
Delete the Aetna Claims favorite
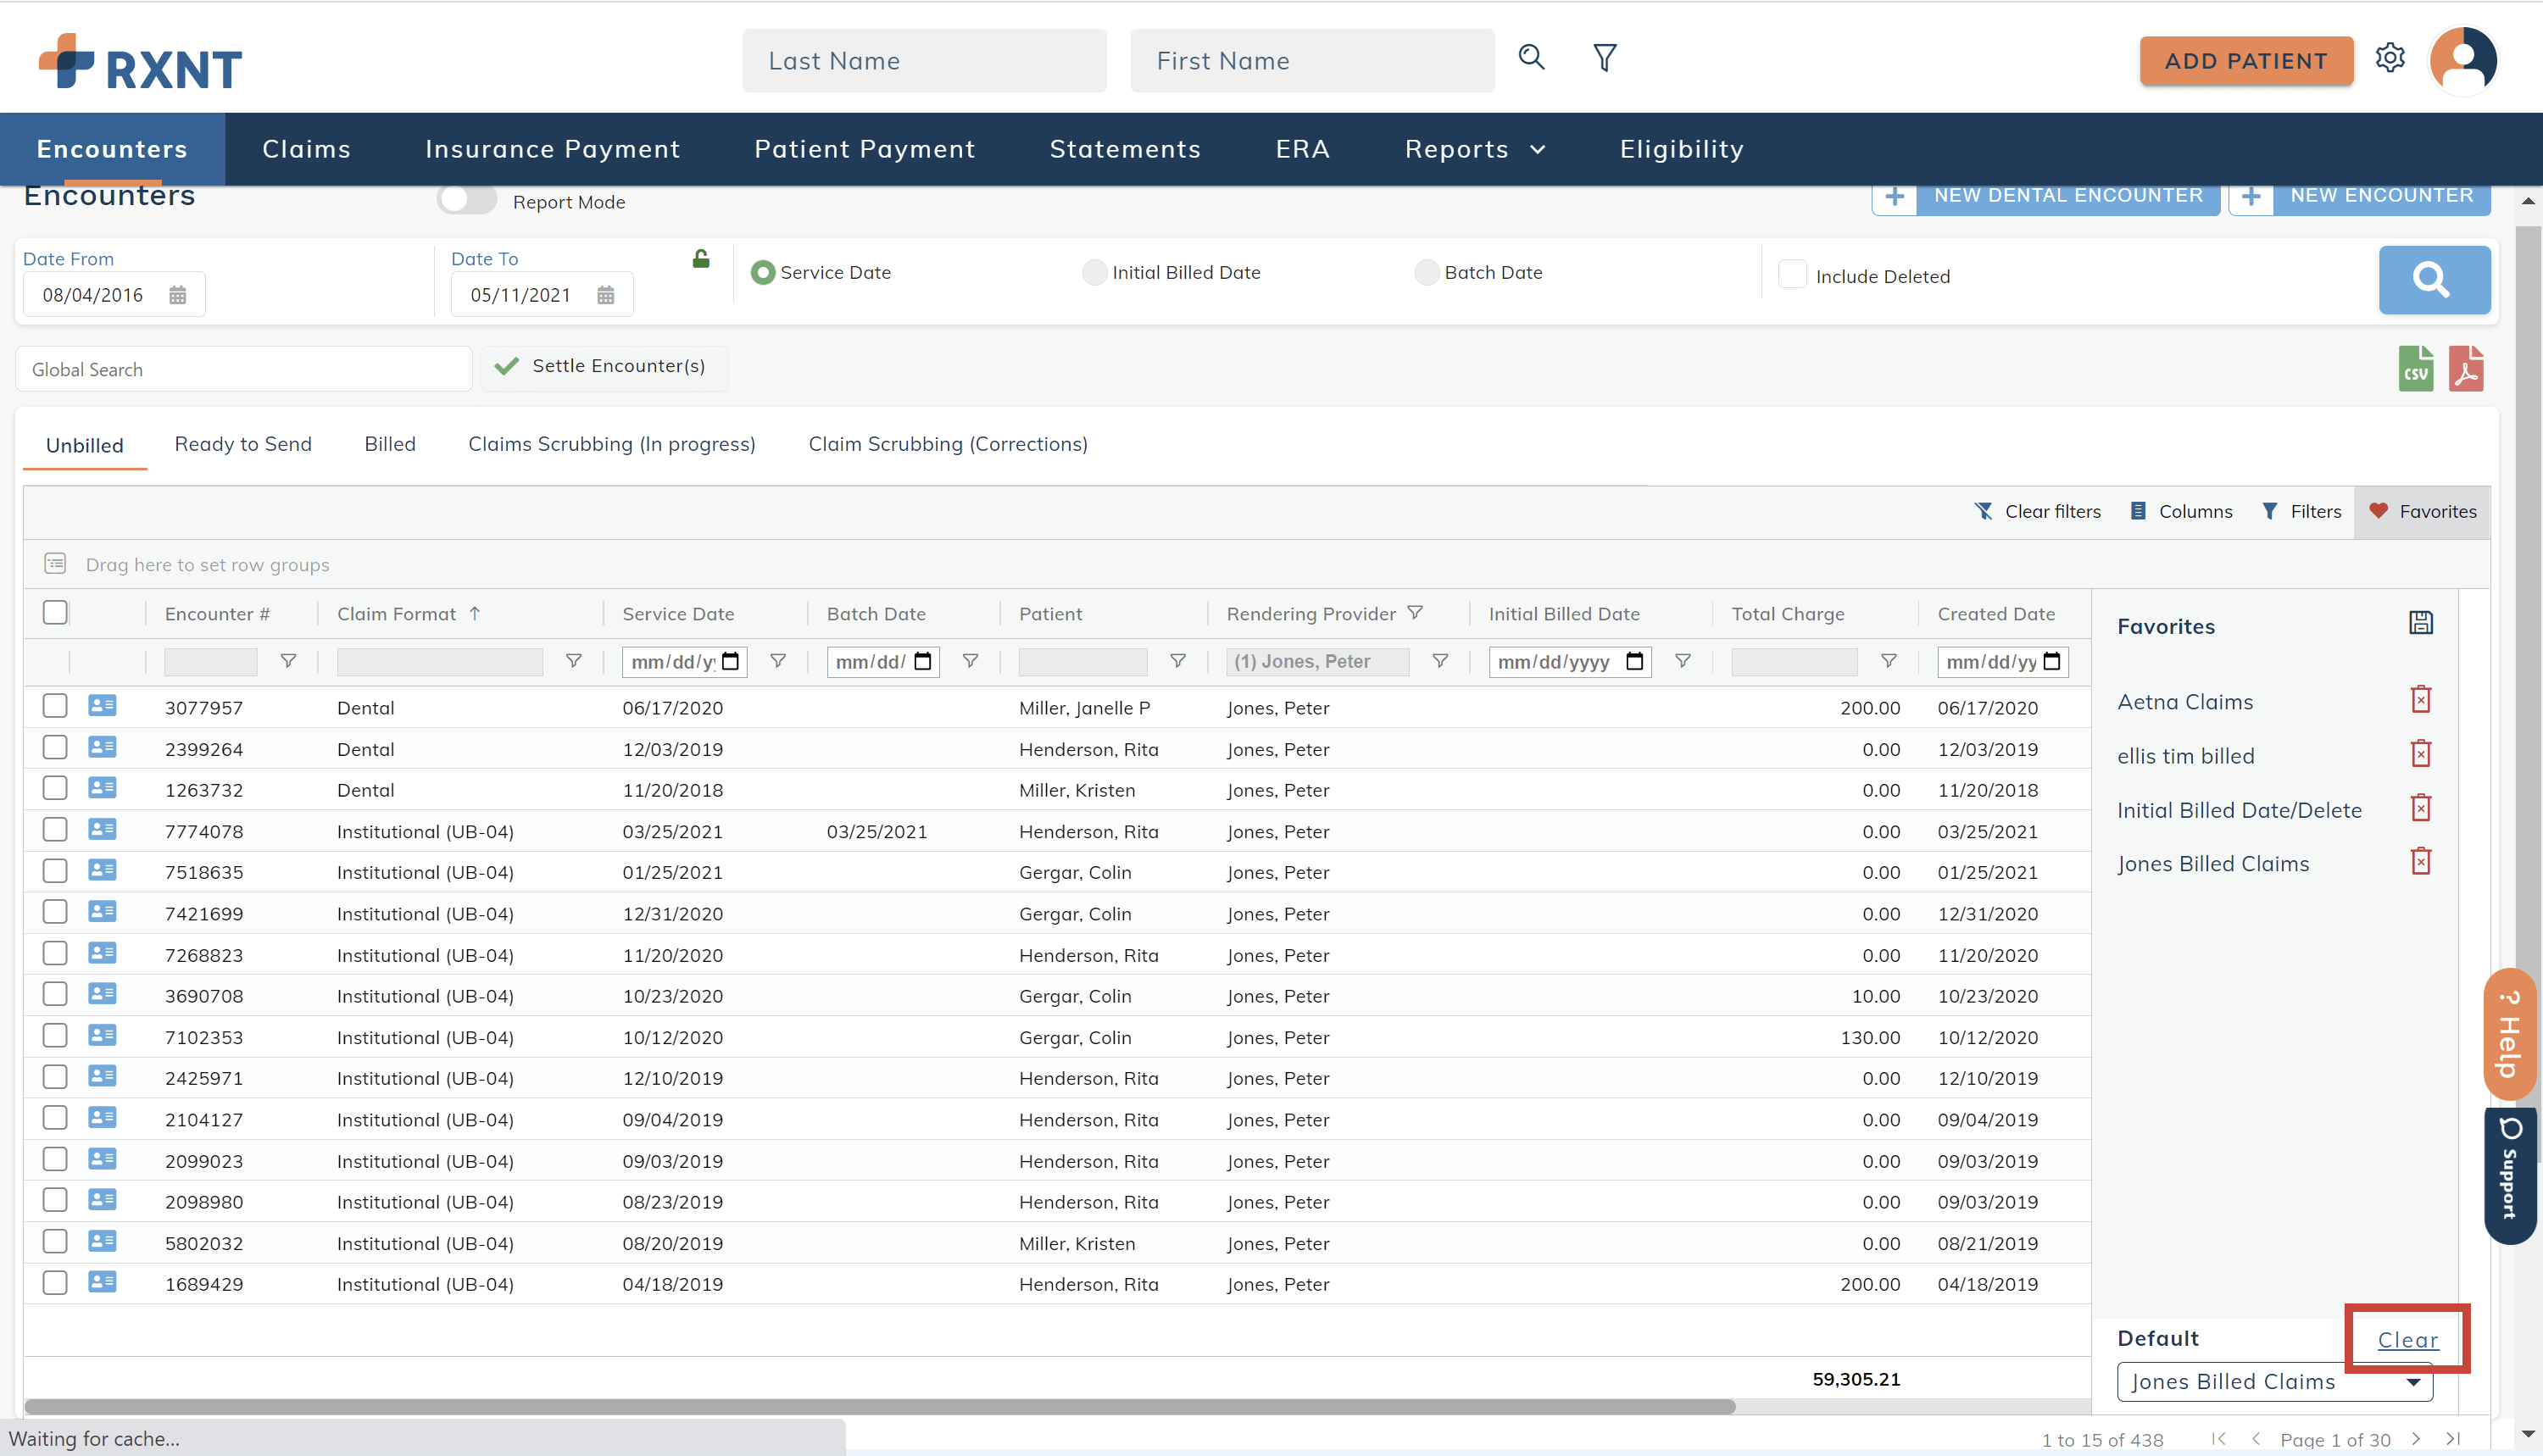[2421, 699]
